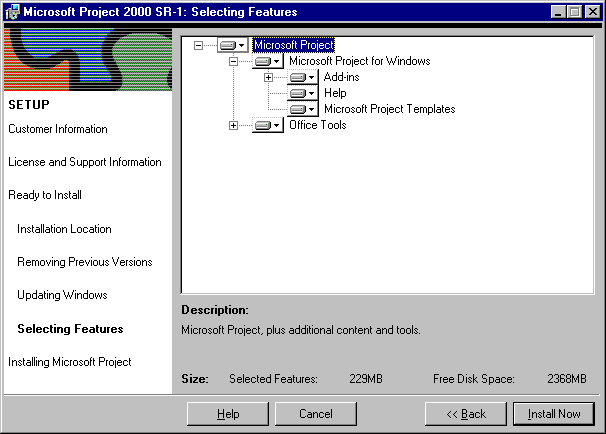Click the Help button at bottom

(x=228, y=414)
